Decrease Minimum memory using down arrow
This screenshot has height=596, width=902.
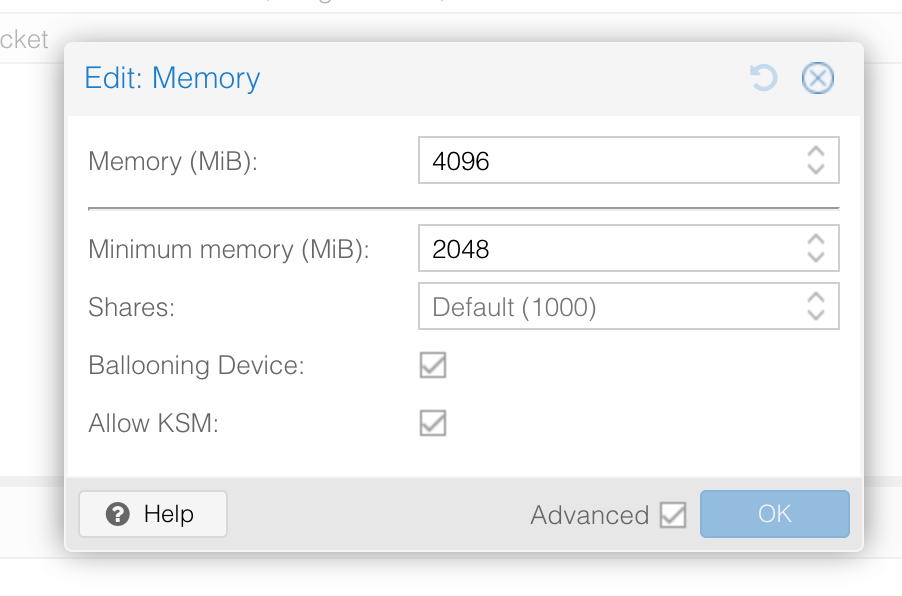pyautogui.click(x=816, y=258)
